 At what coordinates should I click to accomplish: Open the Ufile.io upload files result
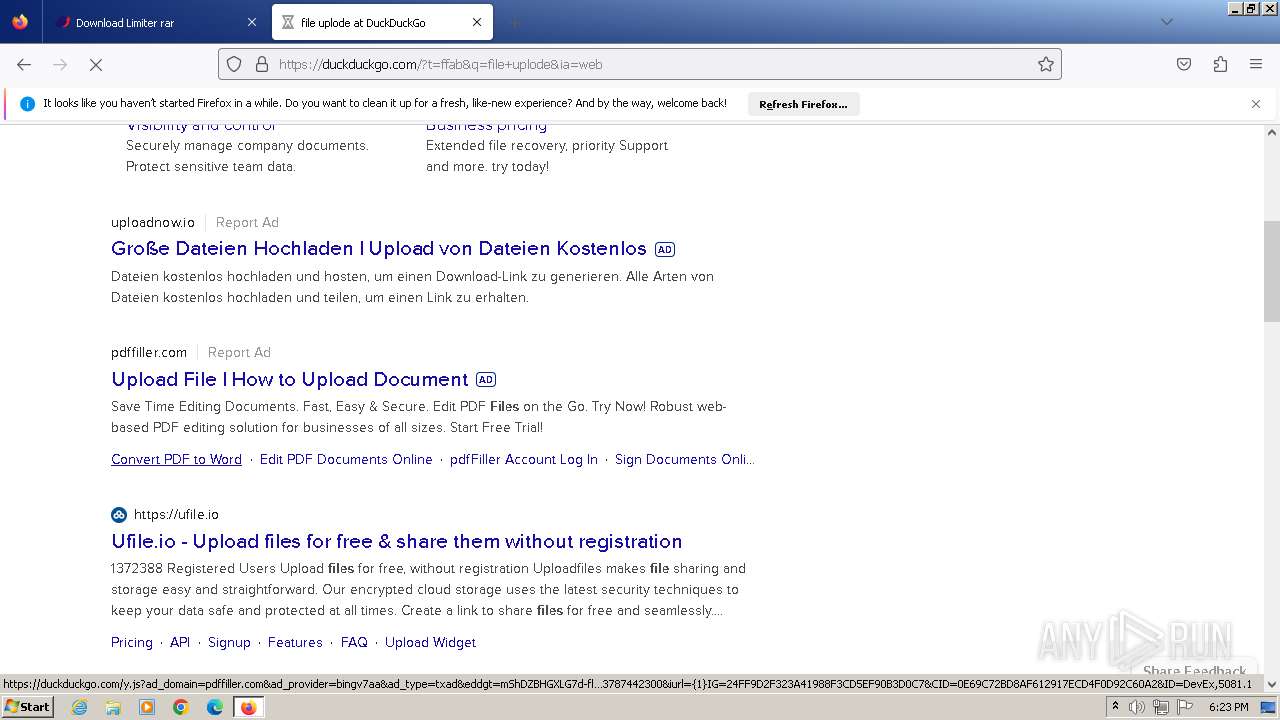coord(397,541)
